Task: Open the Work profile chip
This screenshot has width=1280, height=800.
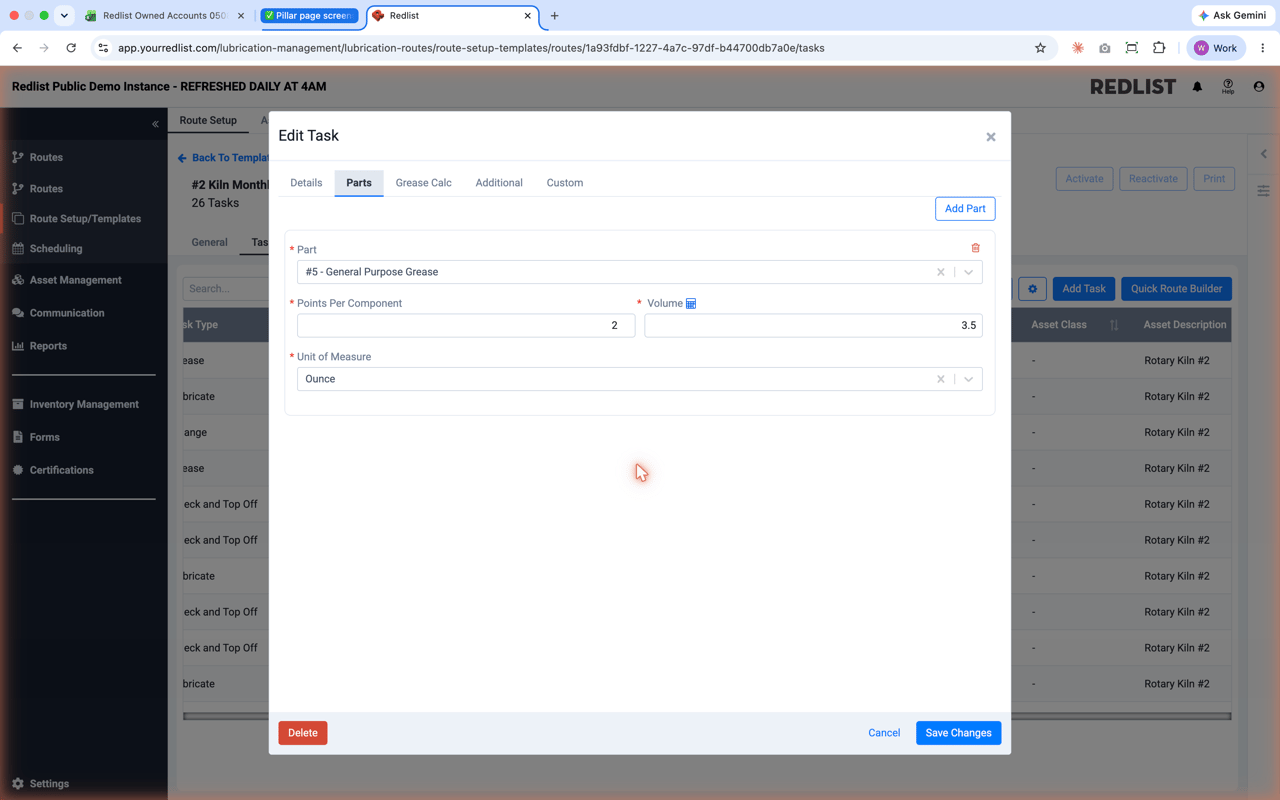Action: click(1216, 48)
